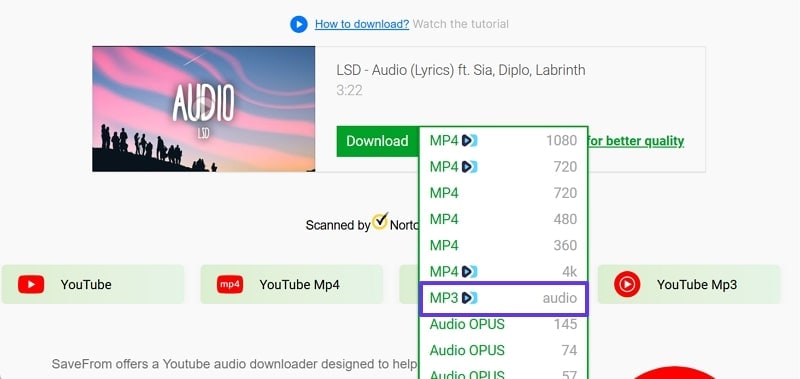
Task: Open the YouTube Mp4 button
Action: (x=291, y=285)
